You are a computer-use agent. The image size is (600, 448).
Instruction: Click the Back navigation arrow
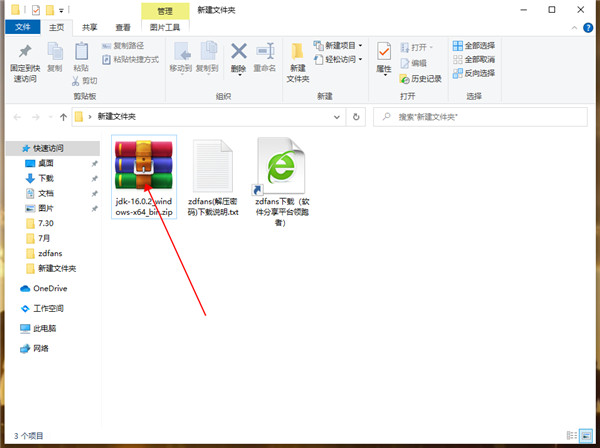(17, 117)
